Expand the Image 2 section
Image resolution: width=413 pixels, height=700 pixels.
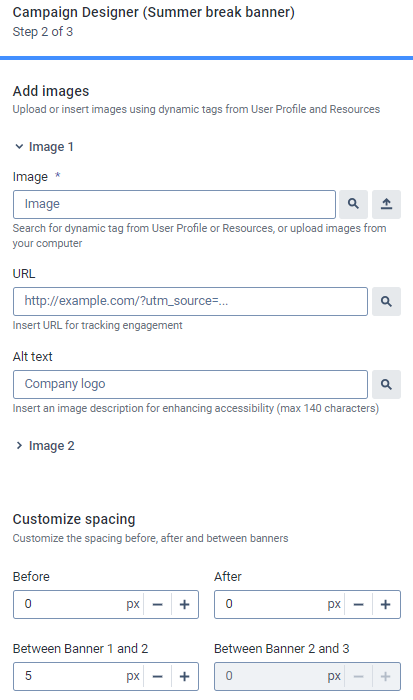point(44,446)
